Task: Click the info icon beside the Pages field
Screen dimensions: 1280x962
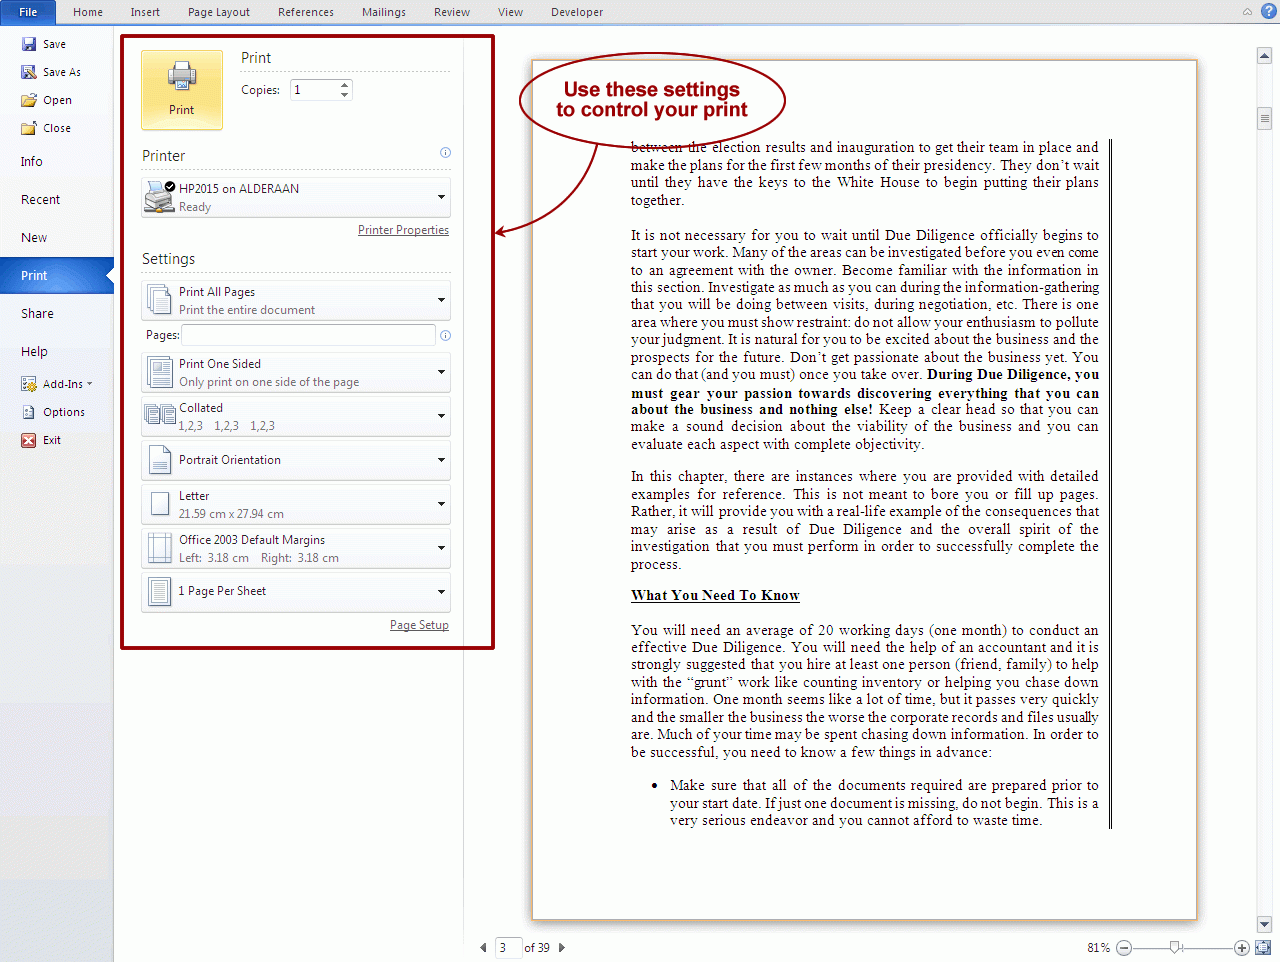Action: pos(445,335)
